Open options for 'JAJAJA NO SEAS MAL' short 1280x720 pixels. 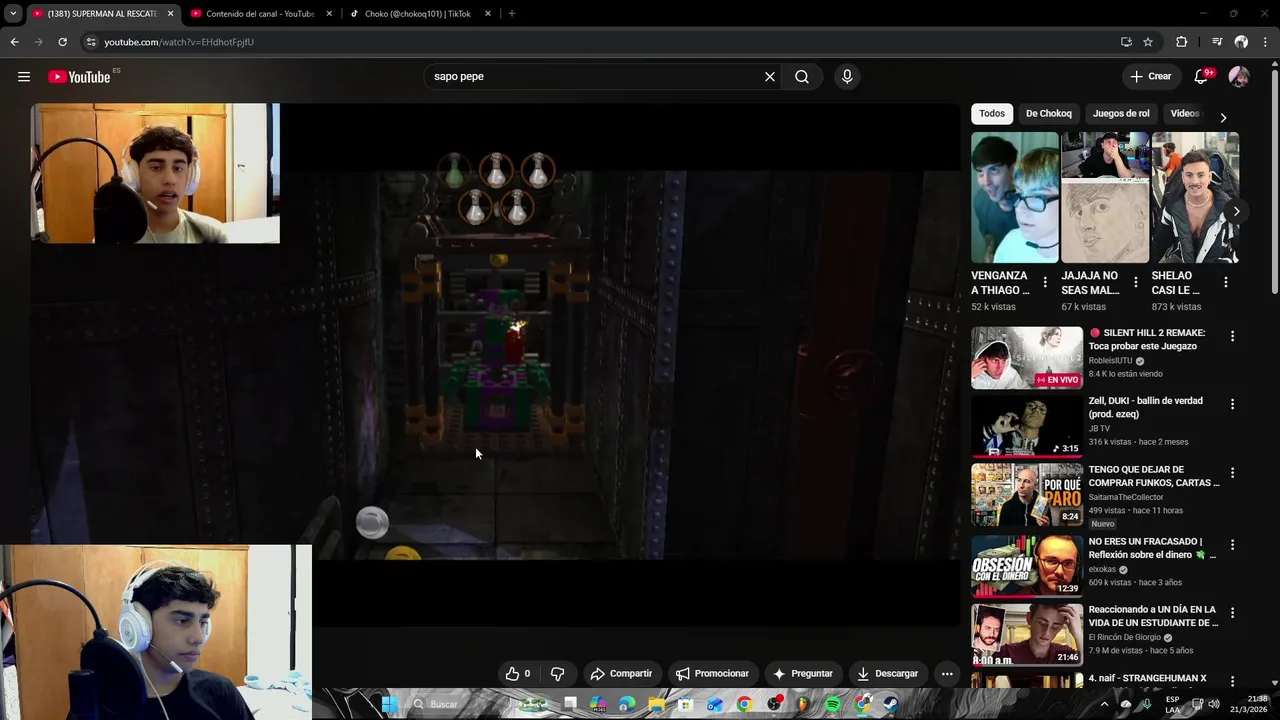click(x=1135, y=282)
